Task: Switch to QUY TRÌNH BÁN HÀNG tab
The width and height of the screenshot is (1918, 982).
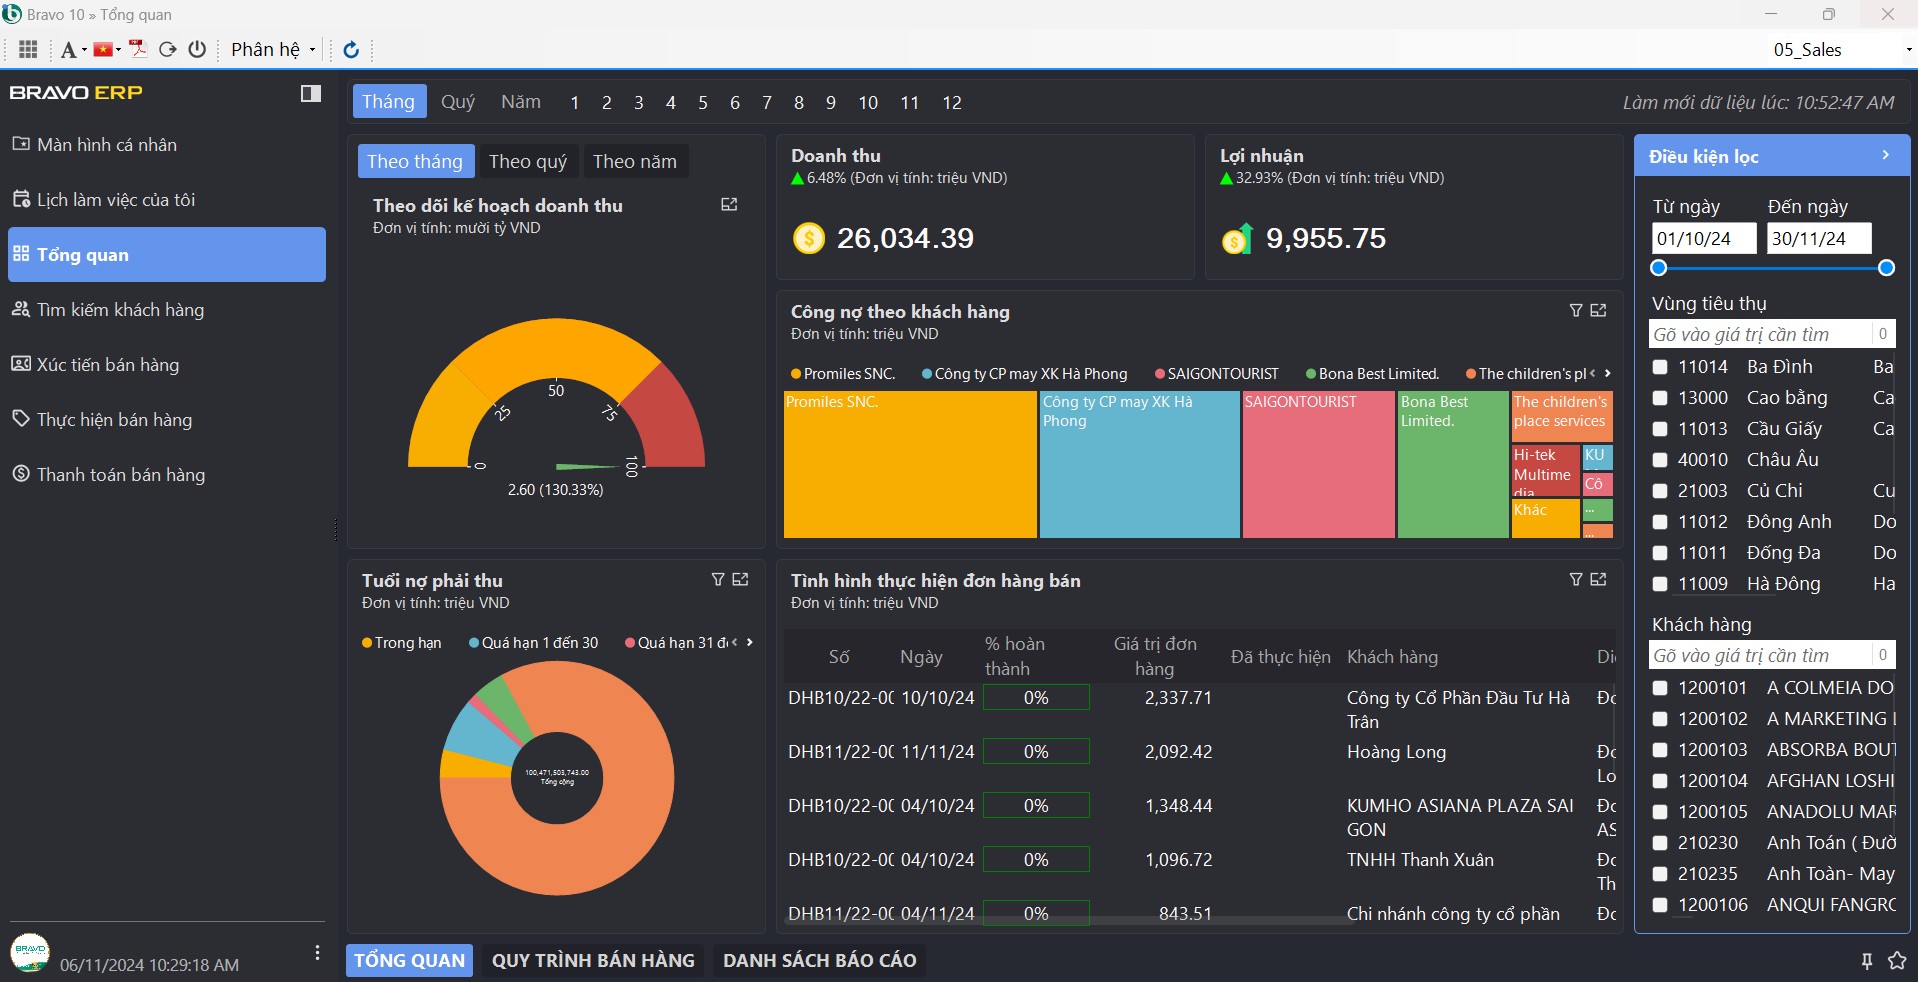Action: tap(593, 960)
